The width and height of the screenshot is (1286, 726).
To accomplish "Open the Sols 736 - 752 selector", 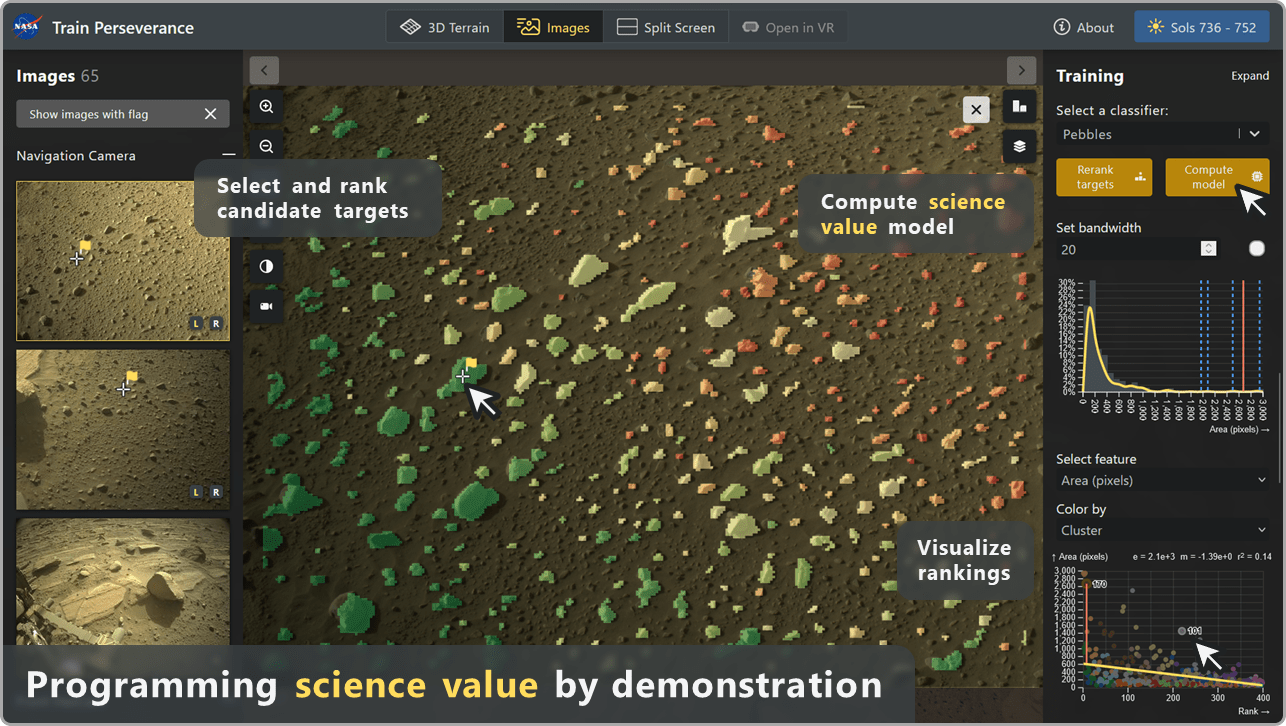I will point(1202,27).
